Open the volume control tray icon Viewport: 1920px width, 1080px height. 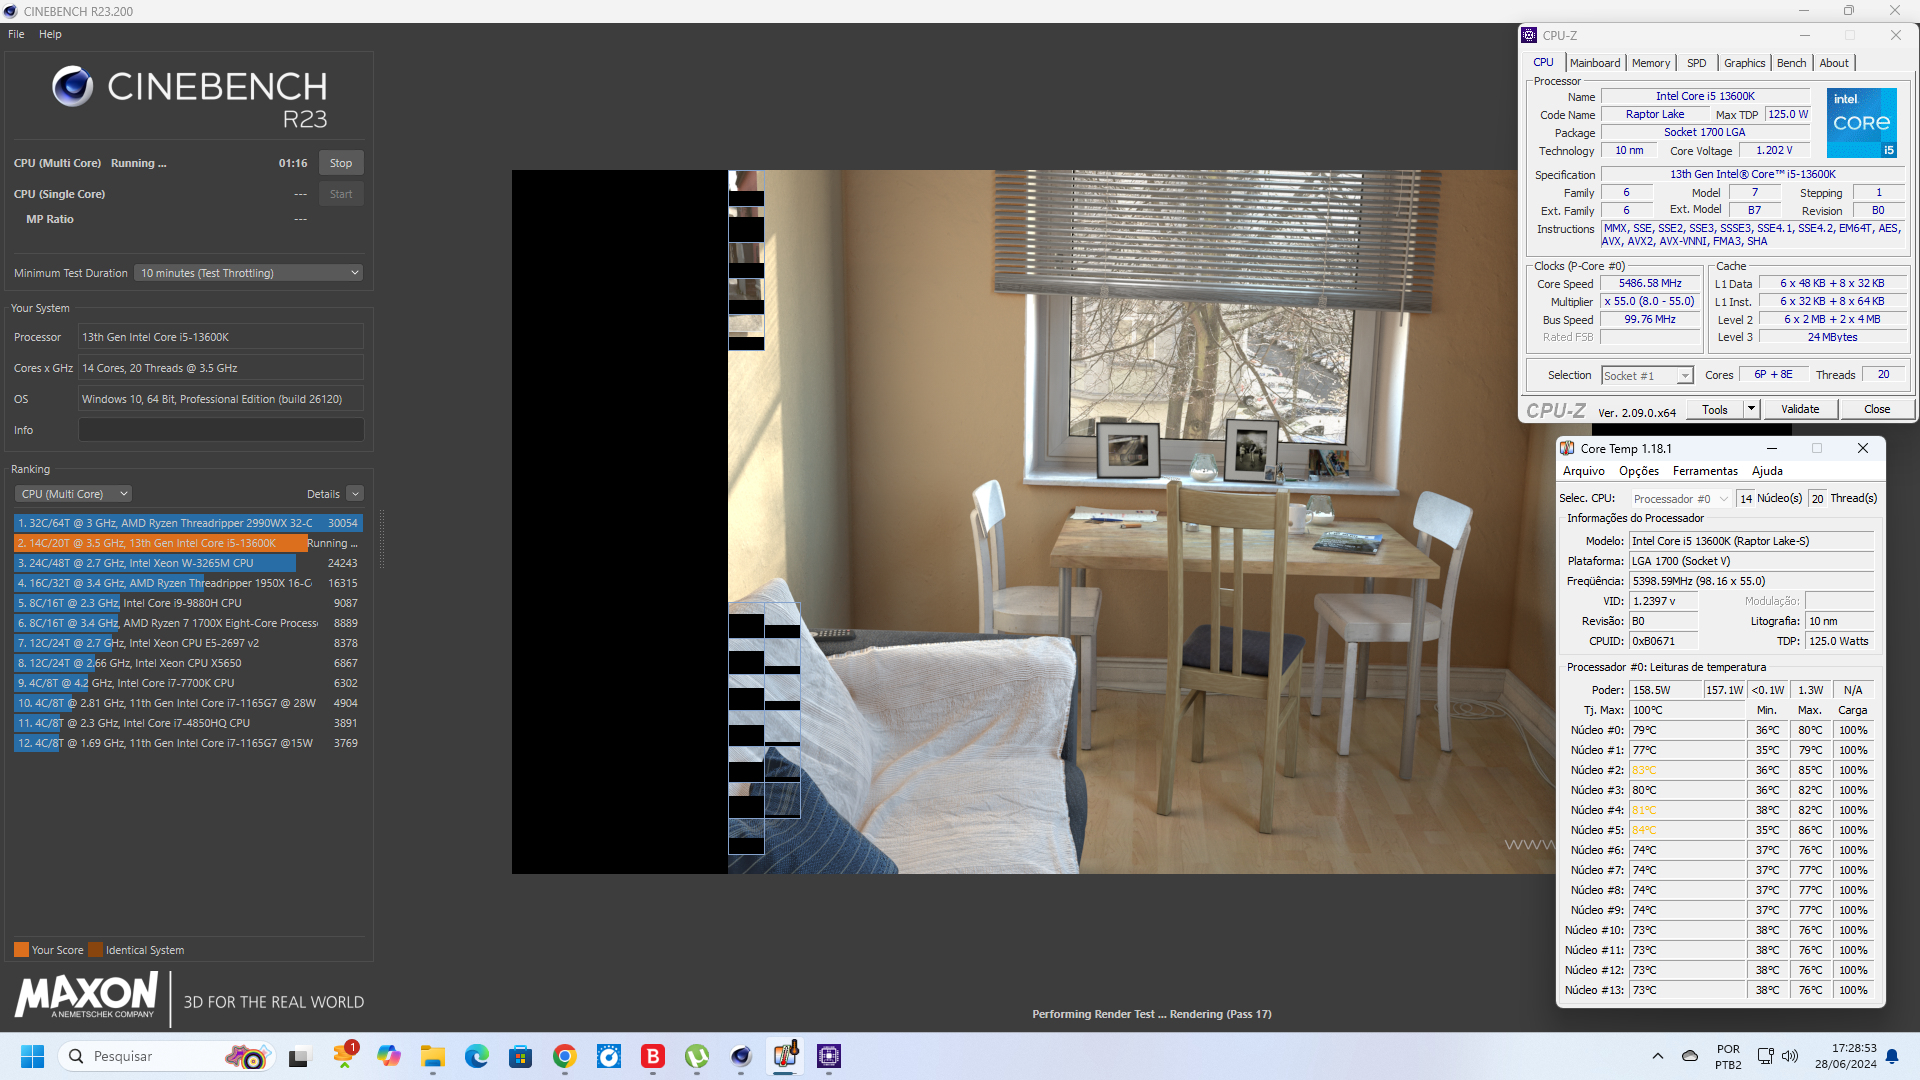coord(1790,1056)
